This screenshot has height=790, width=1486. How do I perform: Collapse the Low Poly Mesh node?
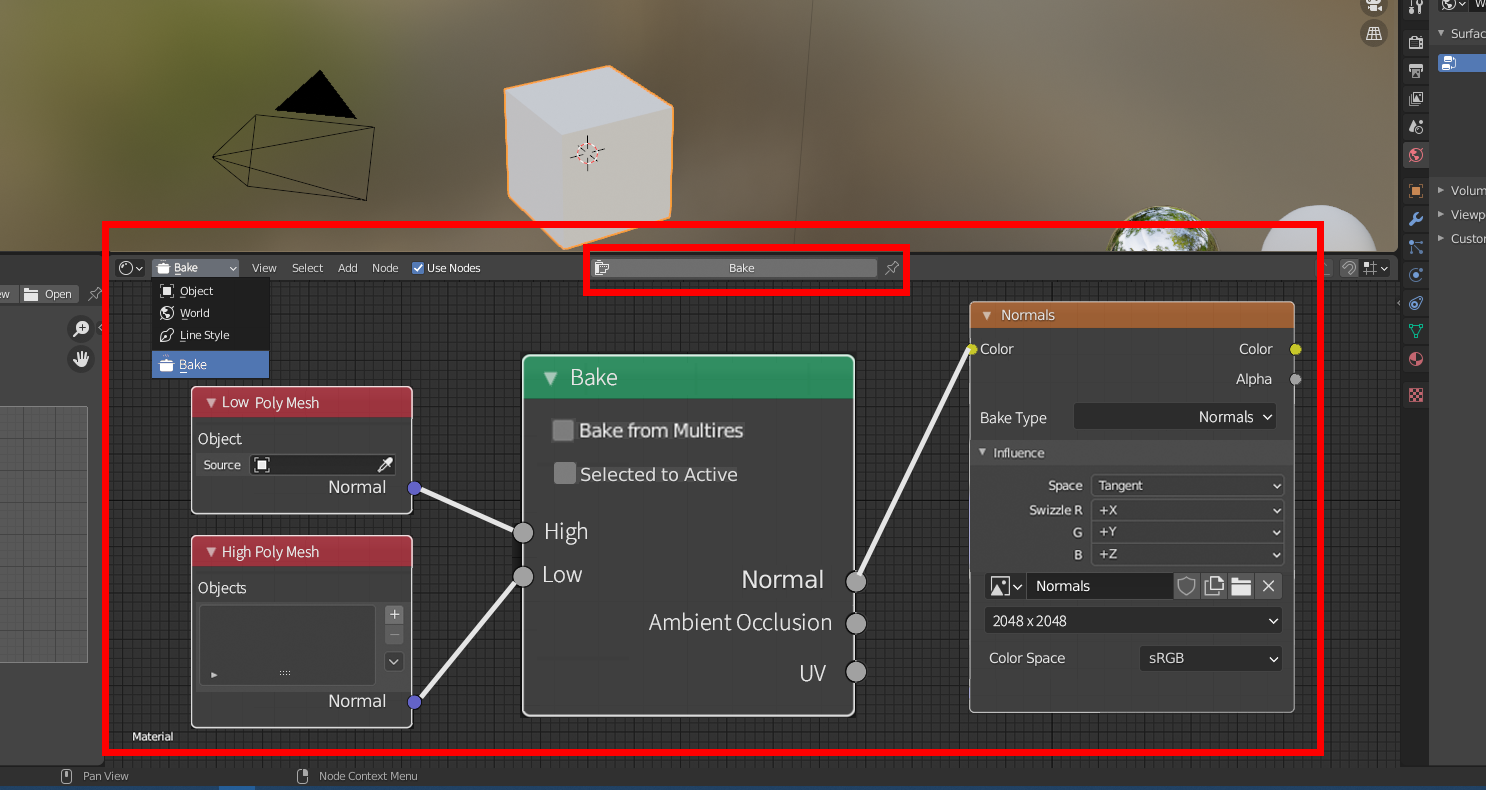click(211, 403)
